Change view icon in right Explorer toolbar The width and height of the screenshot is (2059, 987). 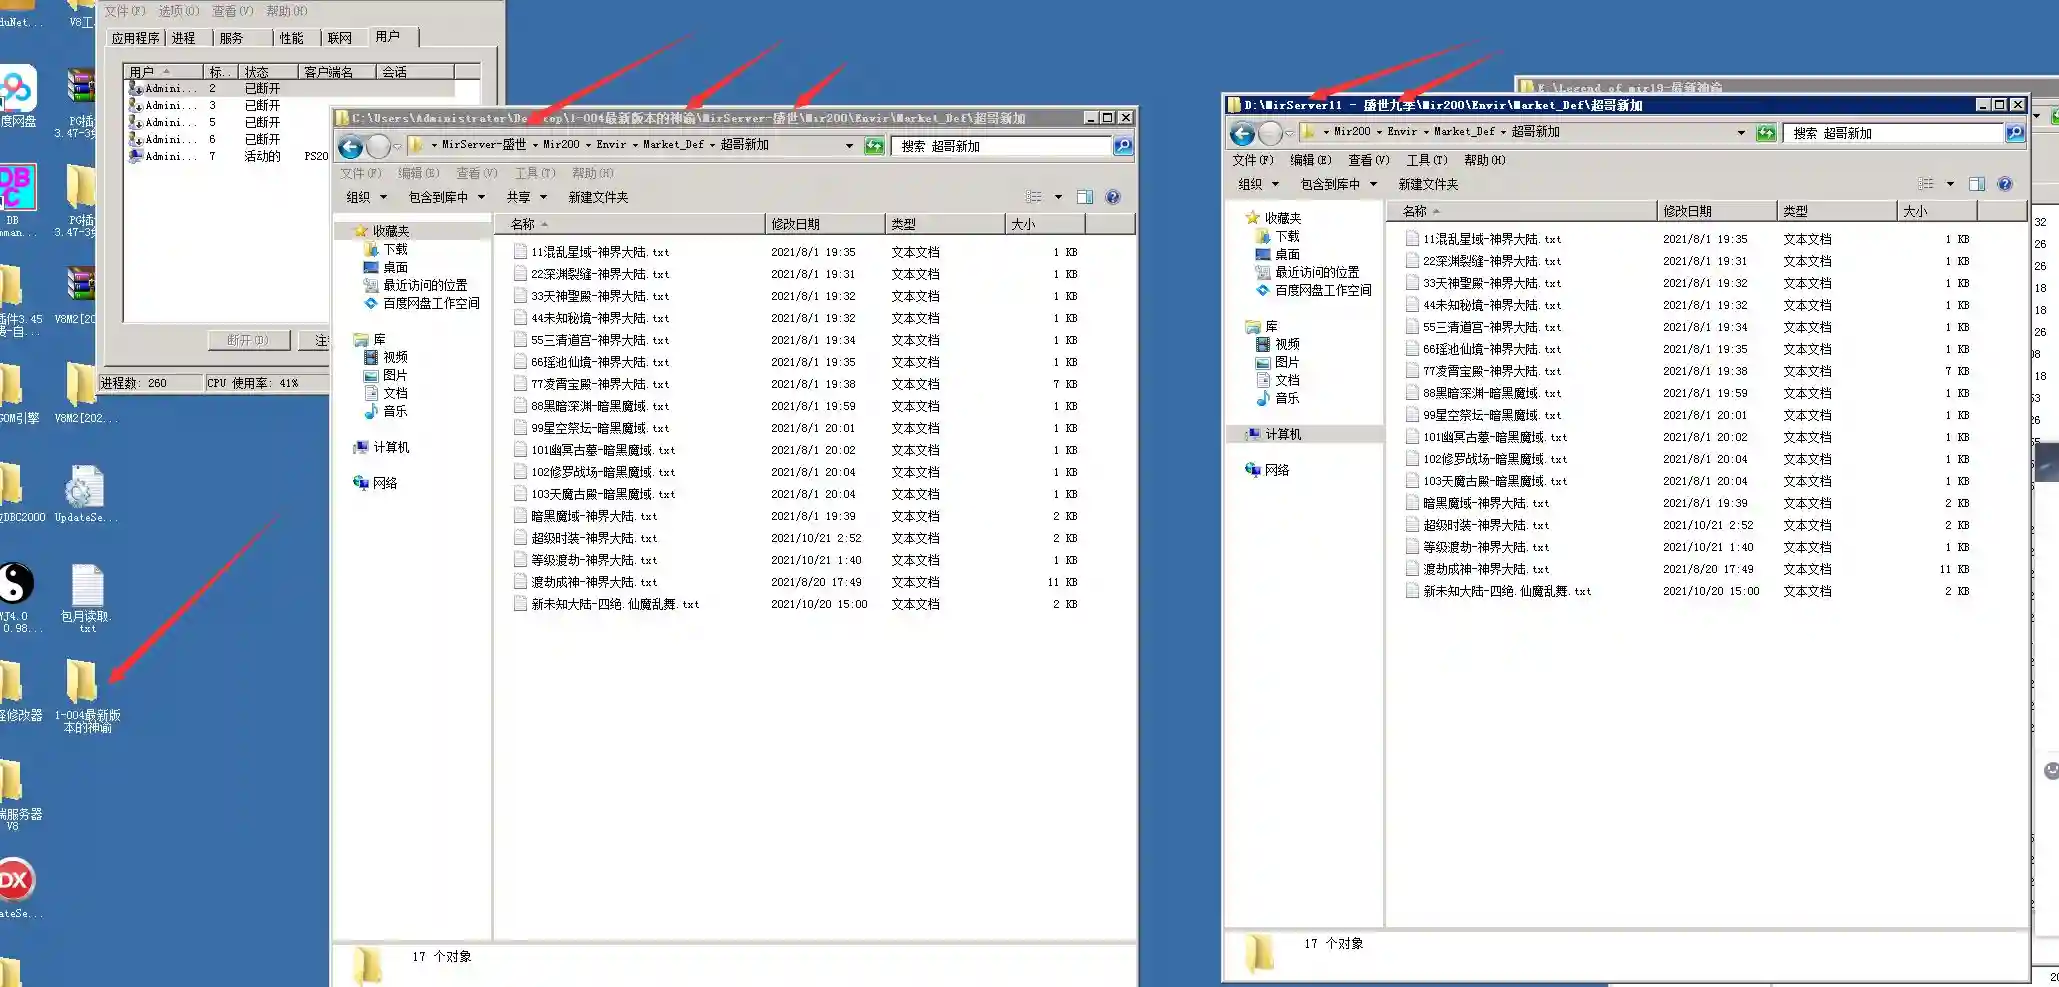click(x=1926, y=184)
